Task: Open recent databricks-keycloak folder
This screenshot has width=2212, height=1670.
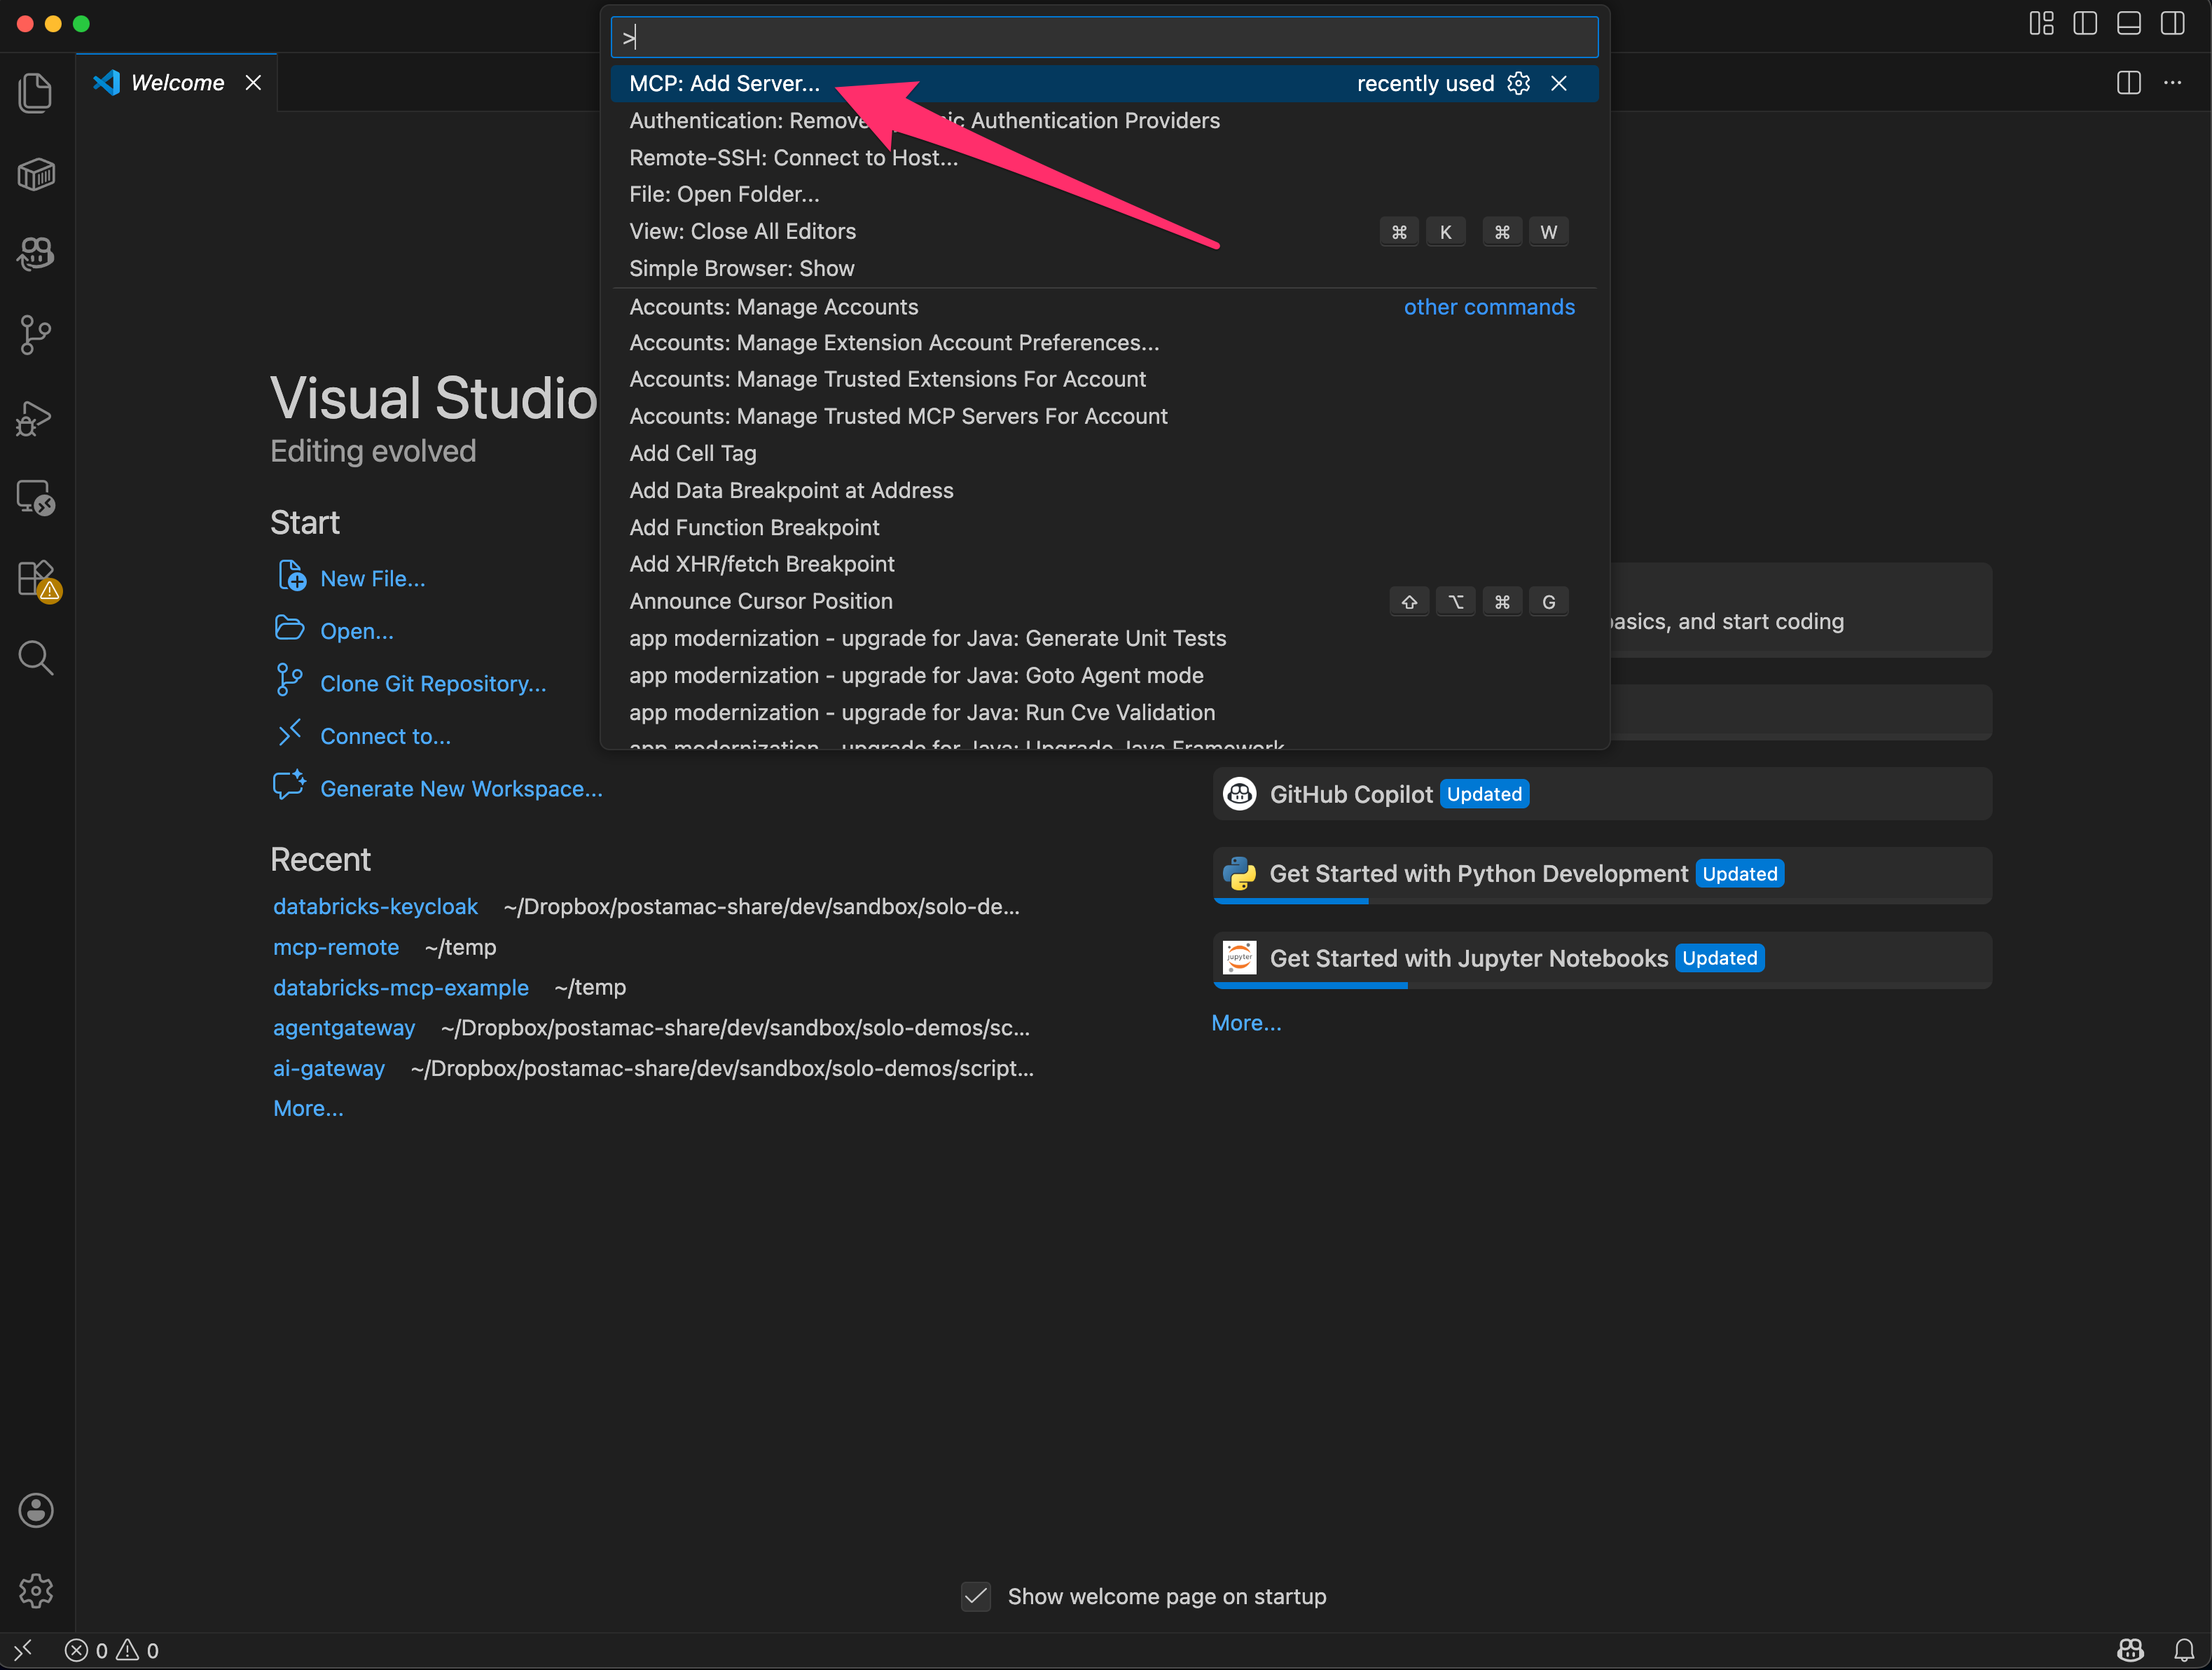Action: pos(375,906)
